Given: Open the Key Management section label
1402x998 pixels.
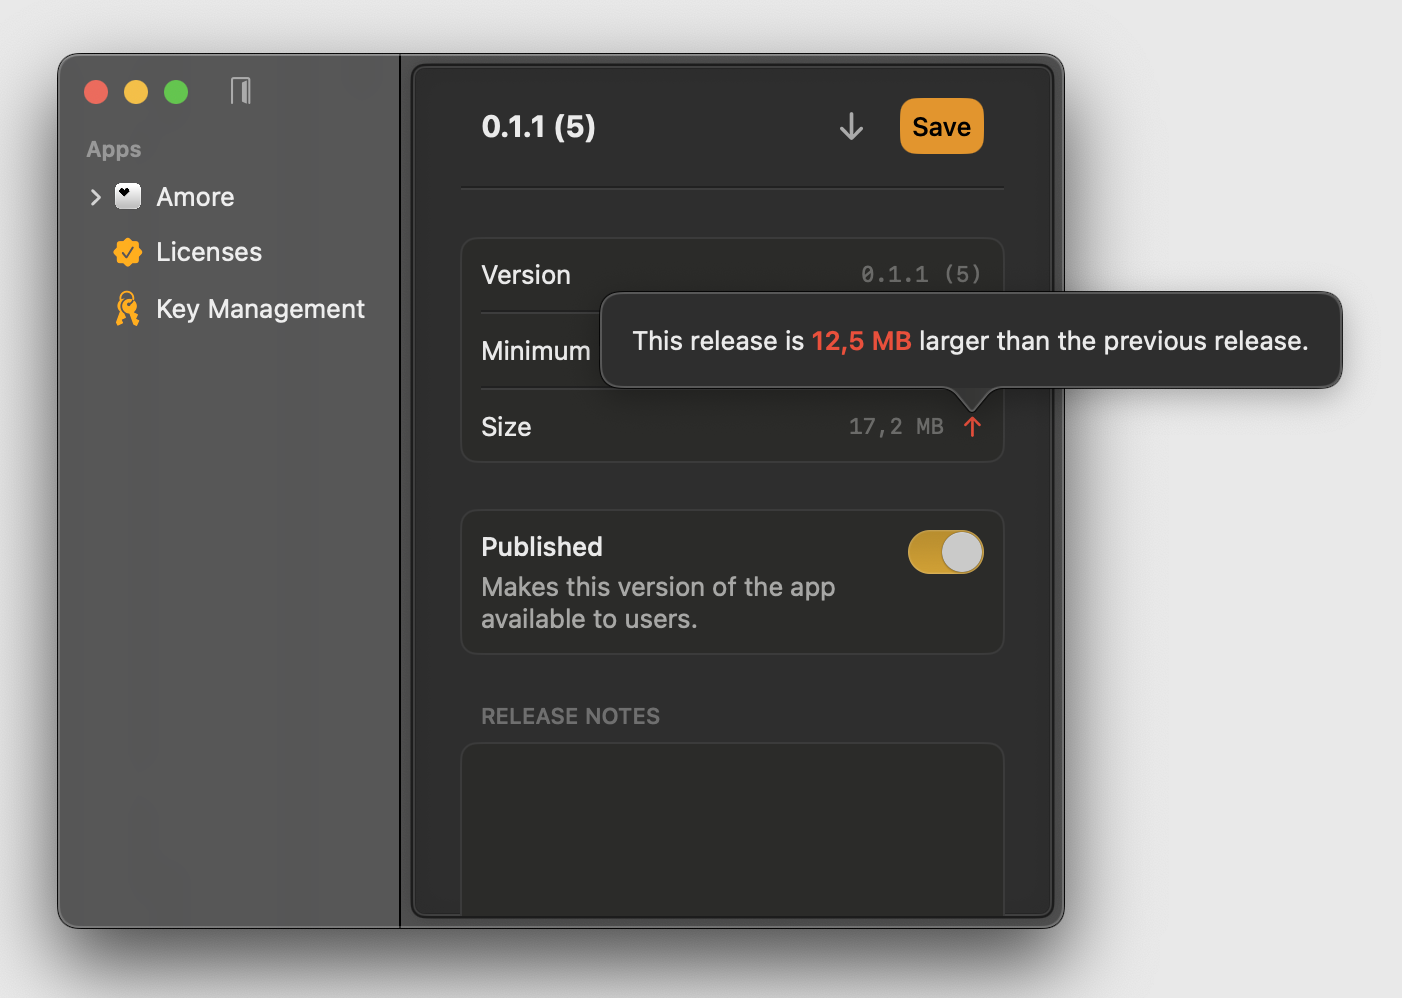Looking at the screenshot, I should 260,309.
